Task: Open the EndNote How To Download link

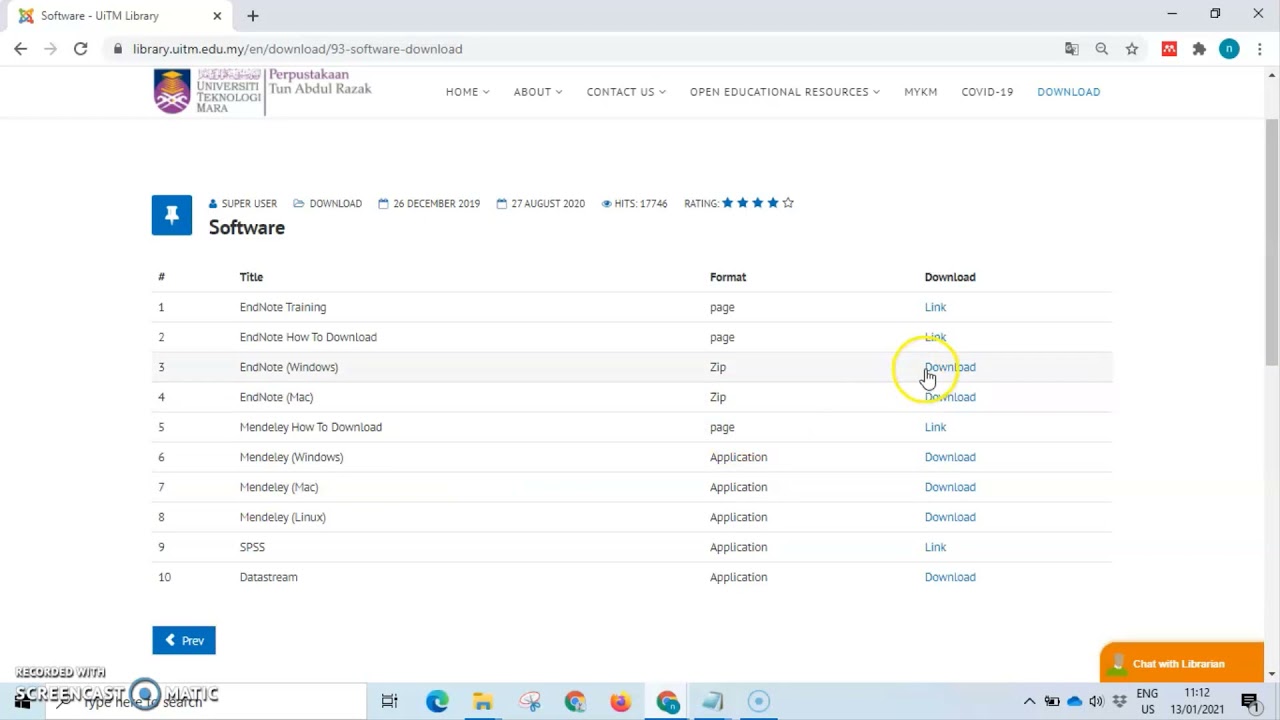Action: click(x=935, y=337)
